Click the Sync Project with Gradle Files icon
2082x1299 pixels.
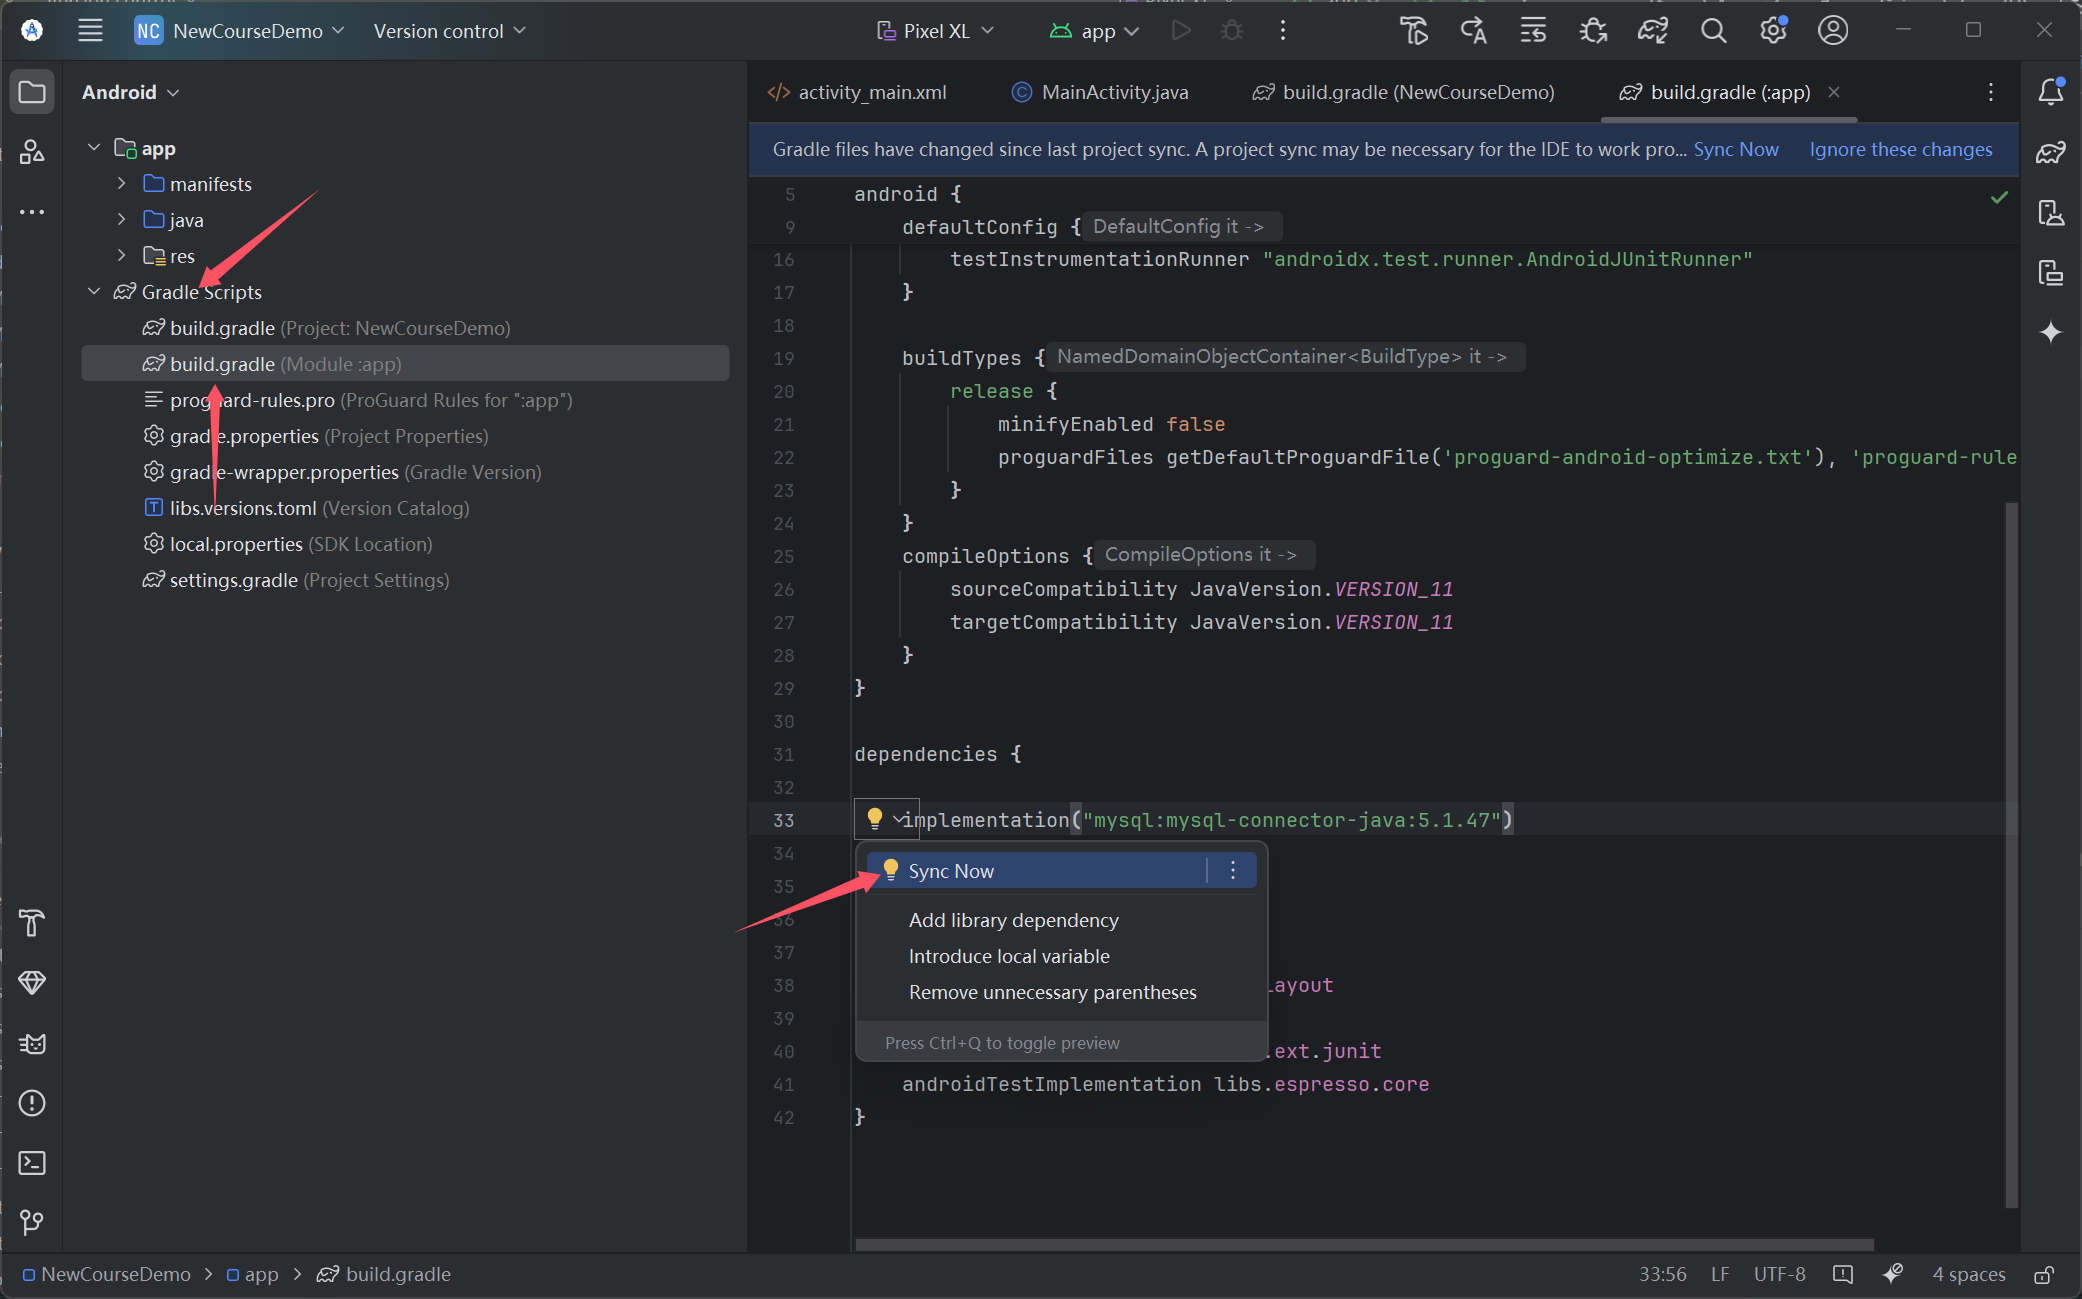(x=1652, y=31)
